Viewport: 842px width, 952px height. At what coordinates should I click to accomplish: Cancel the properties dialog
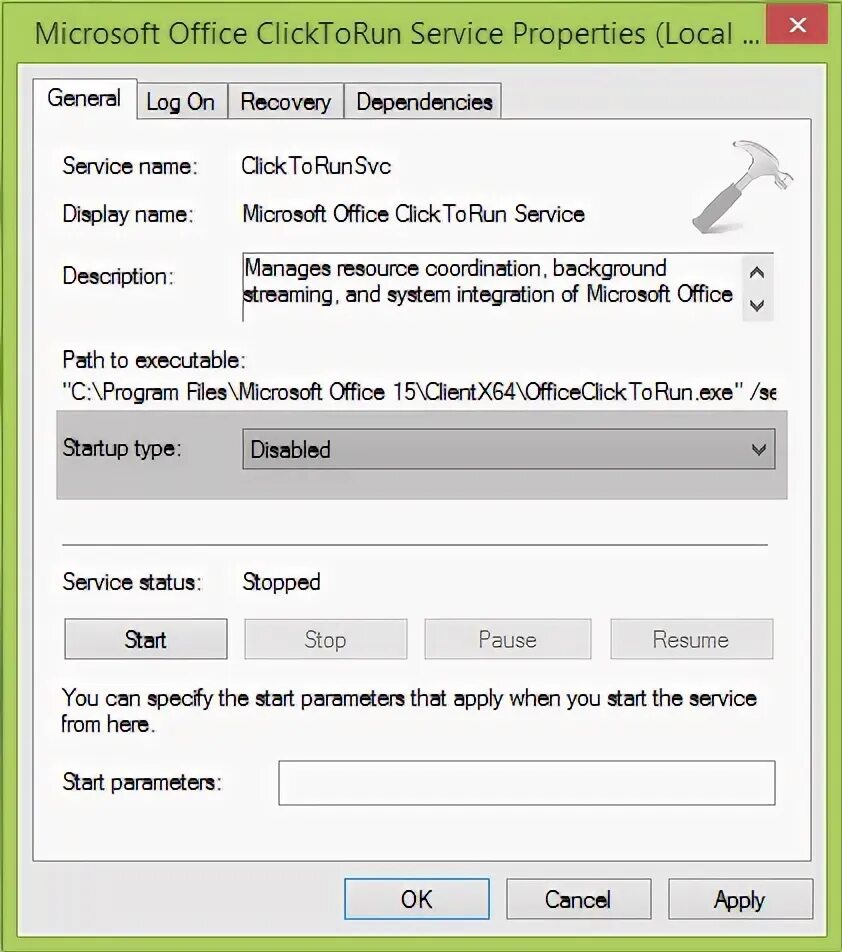click(578, 899)
